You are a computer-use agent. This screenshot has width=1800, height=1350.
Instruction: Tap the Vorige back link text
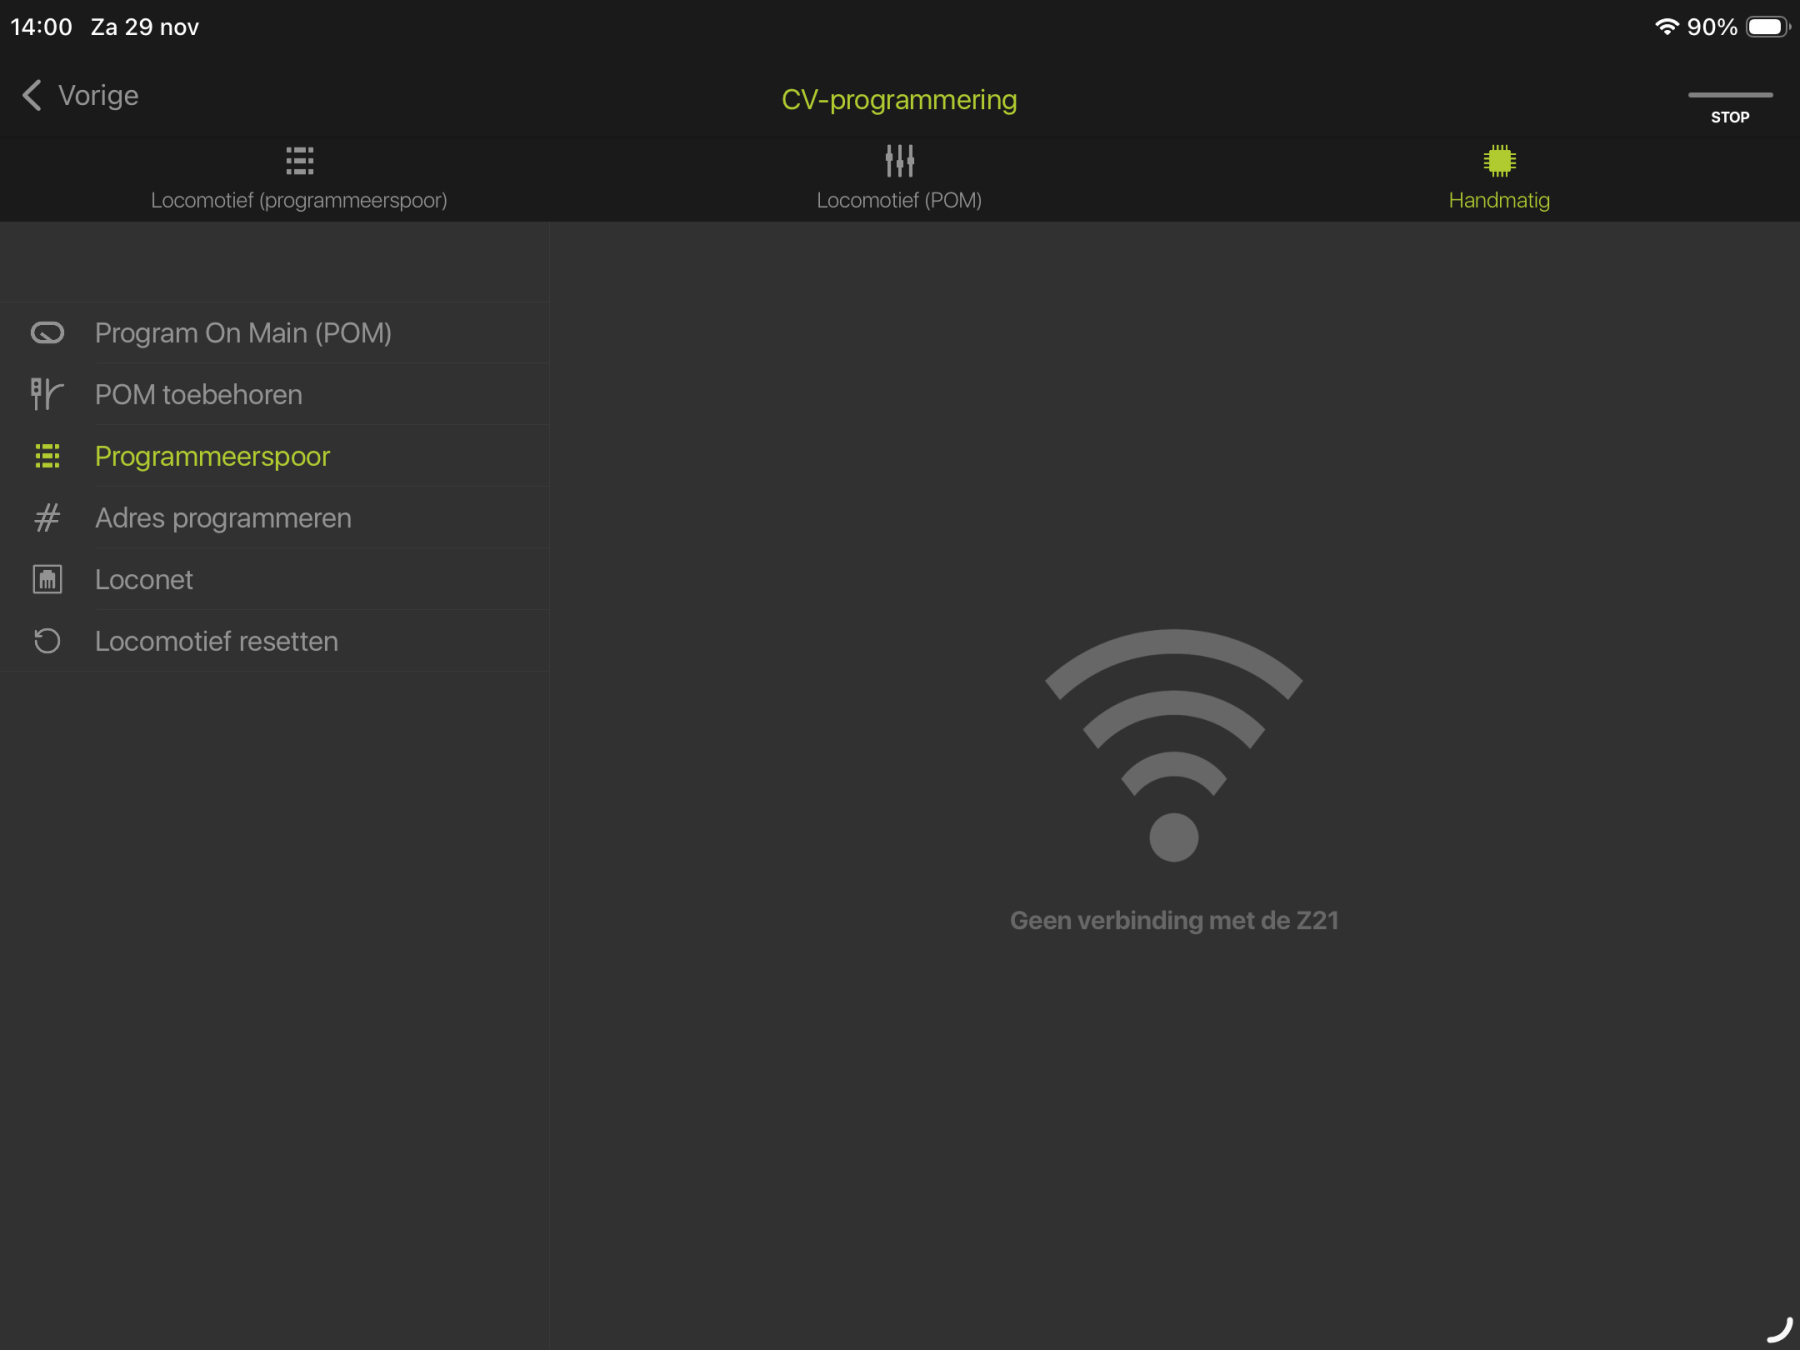98,96
